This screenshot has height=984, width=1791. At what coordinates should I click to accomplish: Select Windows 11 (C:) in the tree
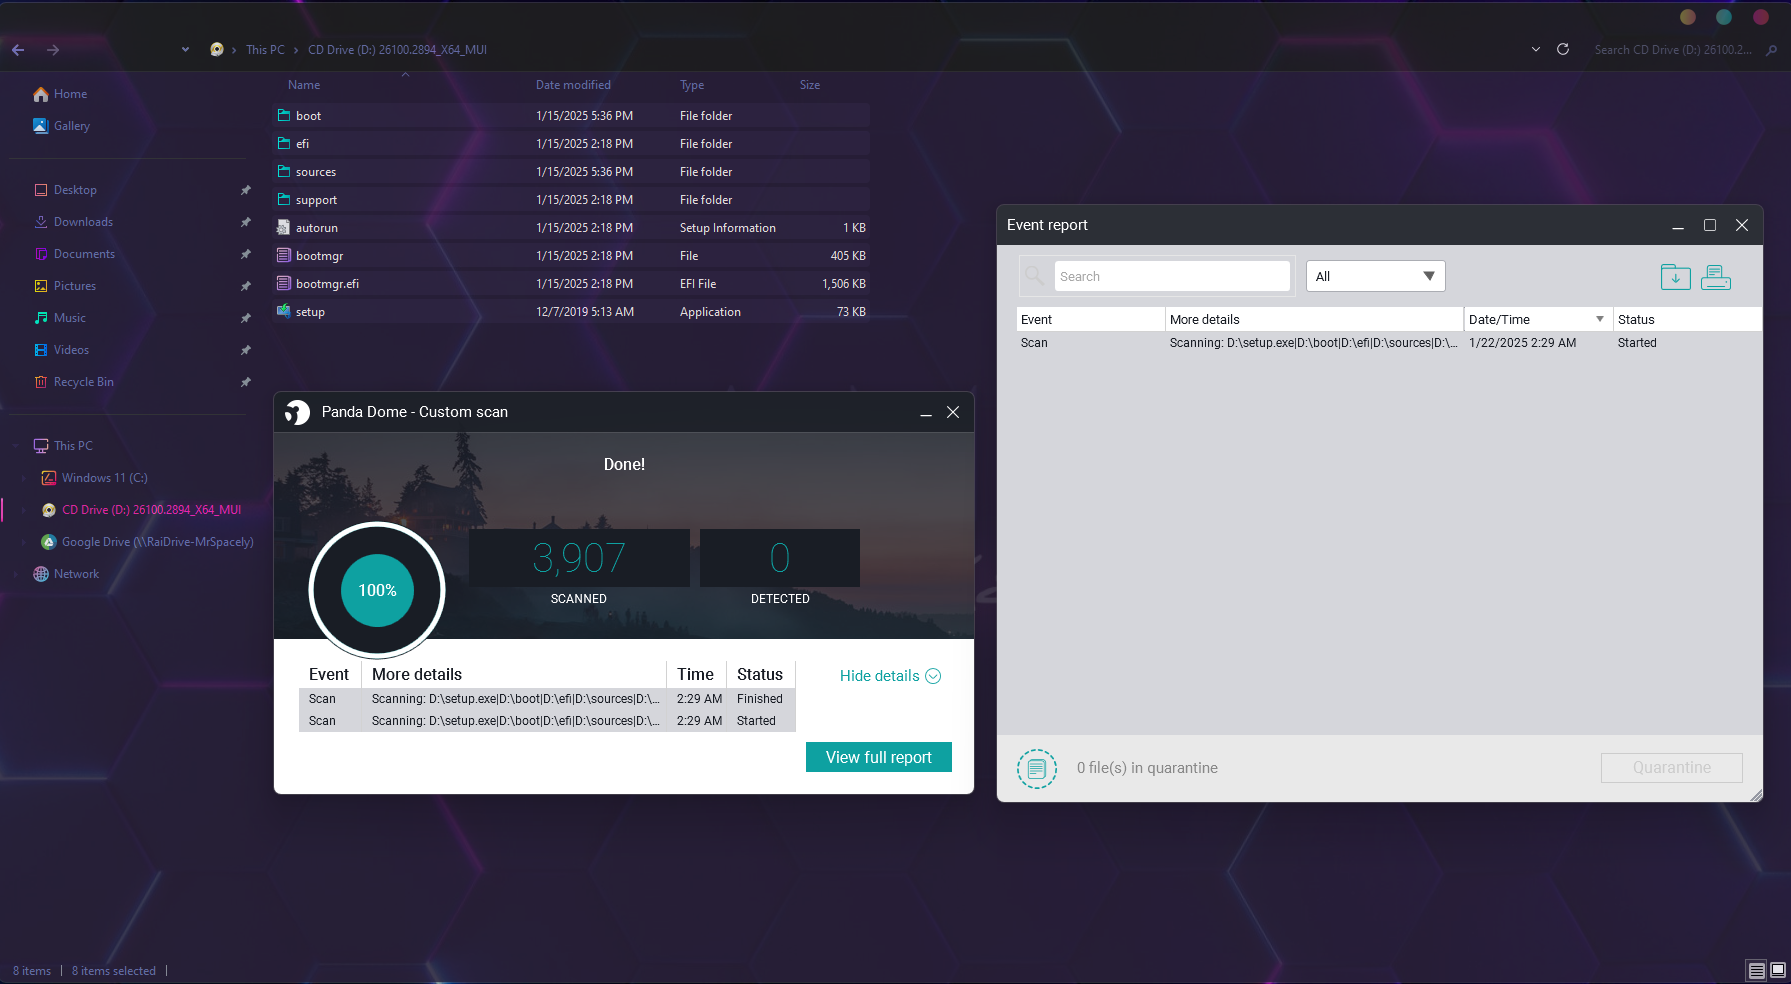pyautogui.click(x=104, y=478)
